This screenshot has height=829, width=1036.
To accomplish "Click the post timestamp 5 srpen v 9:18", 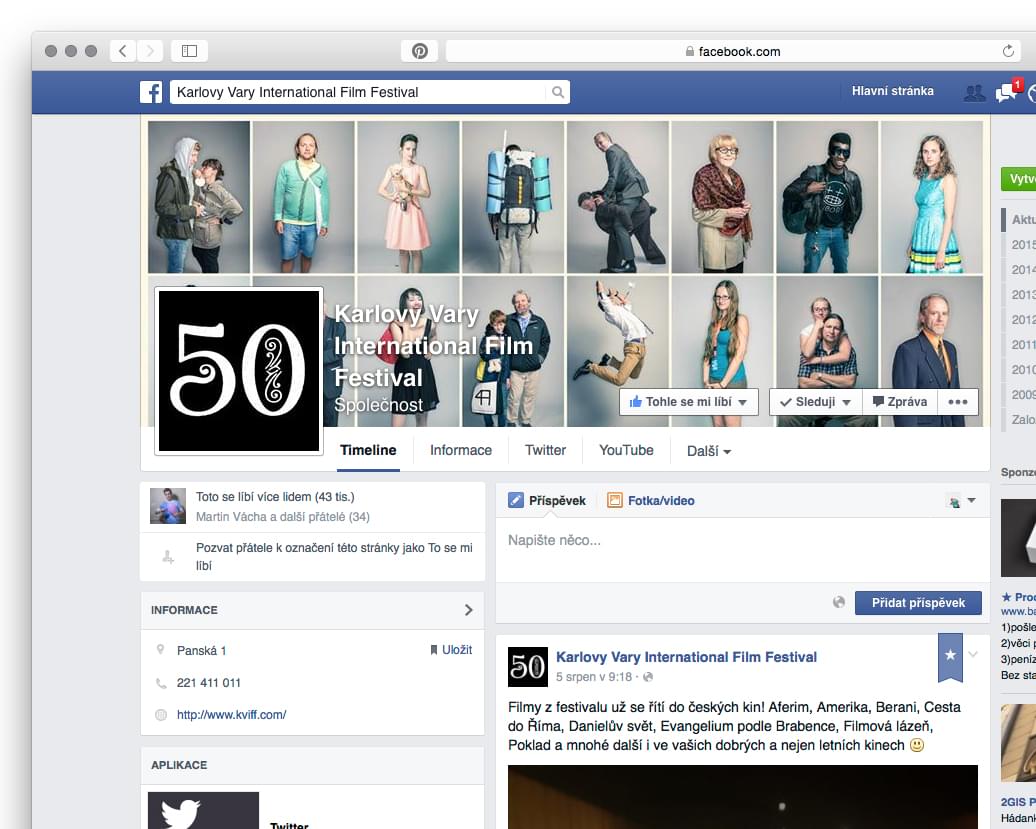I will (594, 676).
